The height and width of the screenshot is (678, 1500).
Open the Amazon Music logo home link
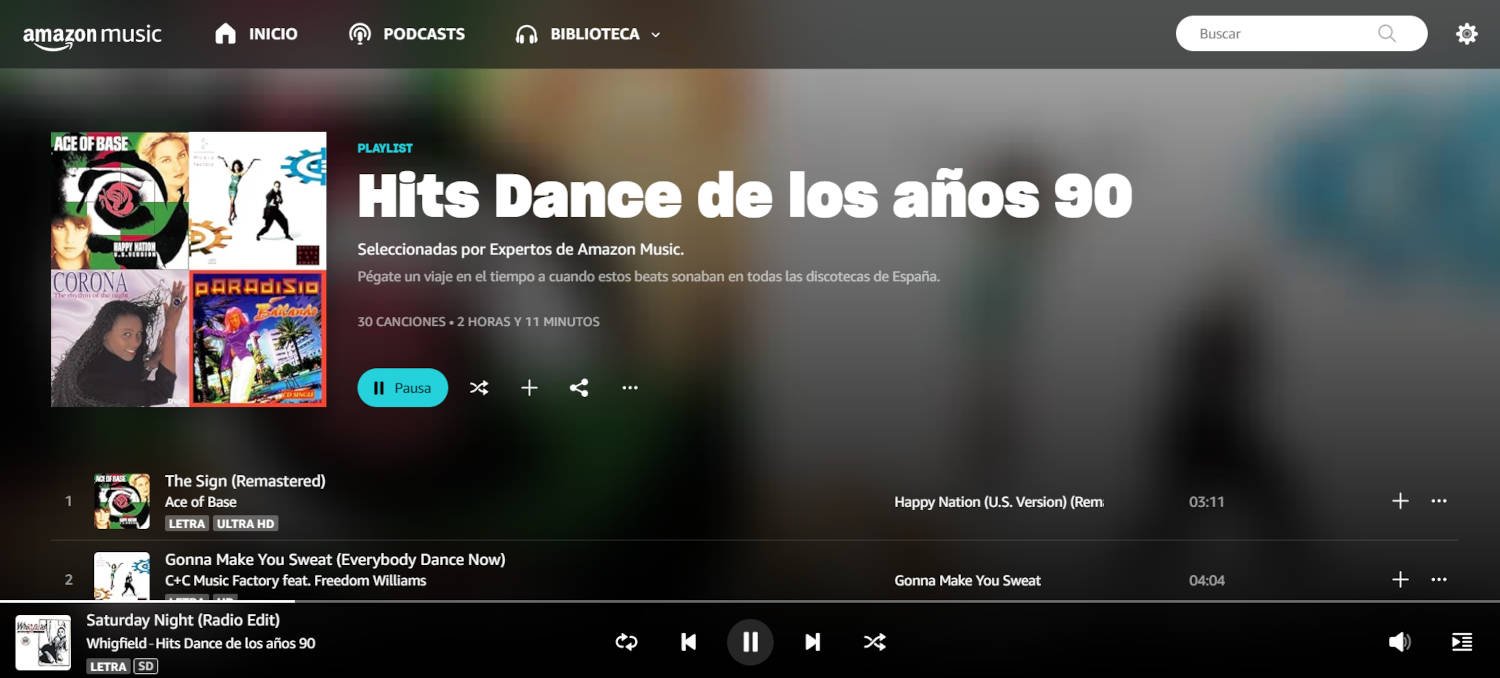point(92,35)
